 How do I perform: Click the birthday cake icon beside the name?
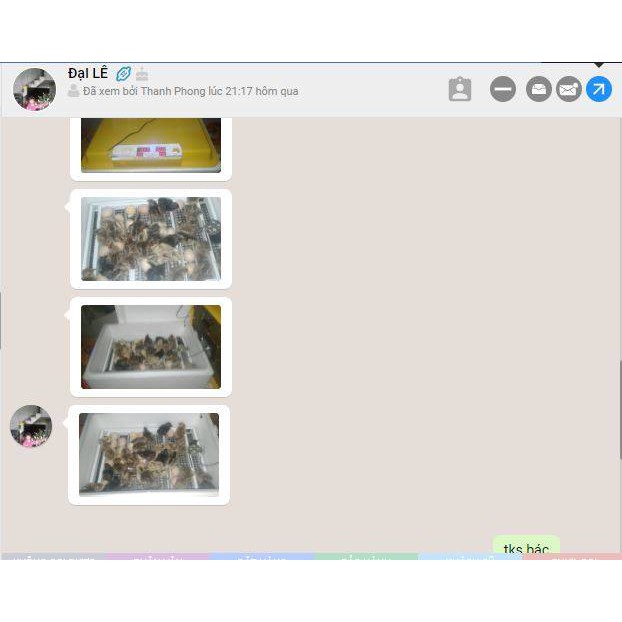tap(142, 73)
